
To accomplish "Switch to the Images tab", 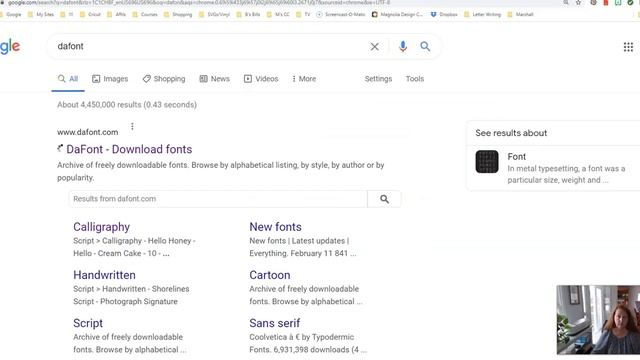I will coord(110,79).
